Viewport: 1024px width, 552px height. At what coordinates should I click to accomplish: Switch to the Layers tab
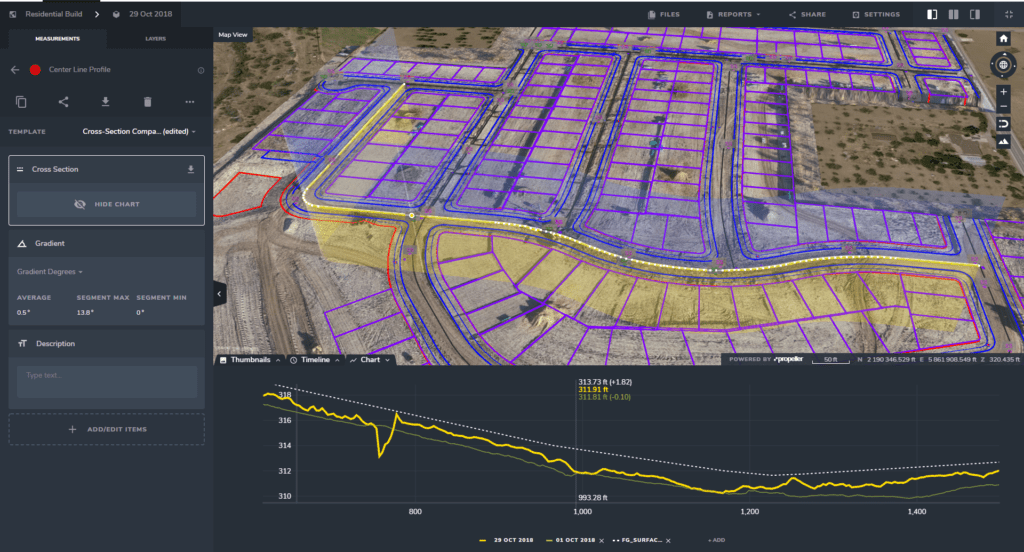[157, 40]
